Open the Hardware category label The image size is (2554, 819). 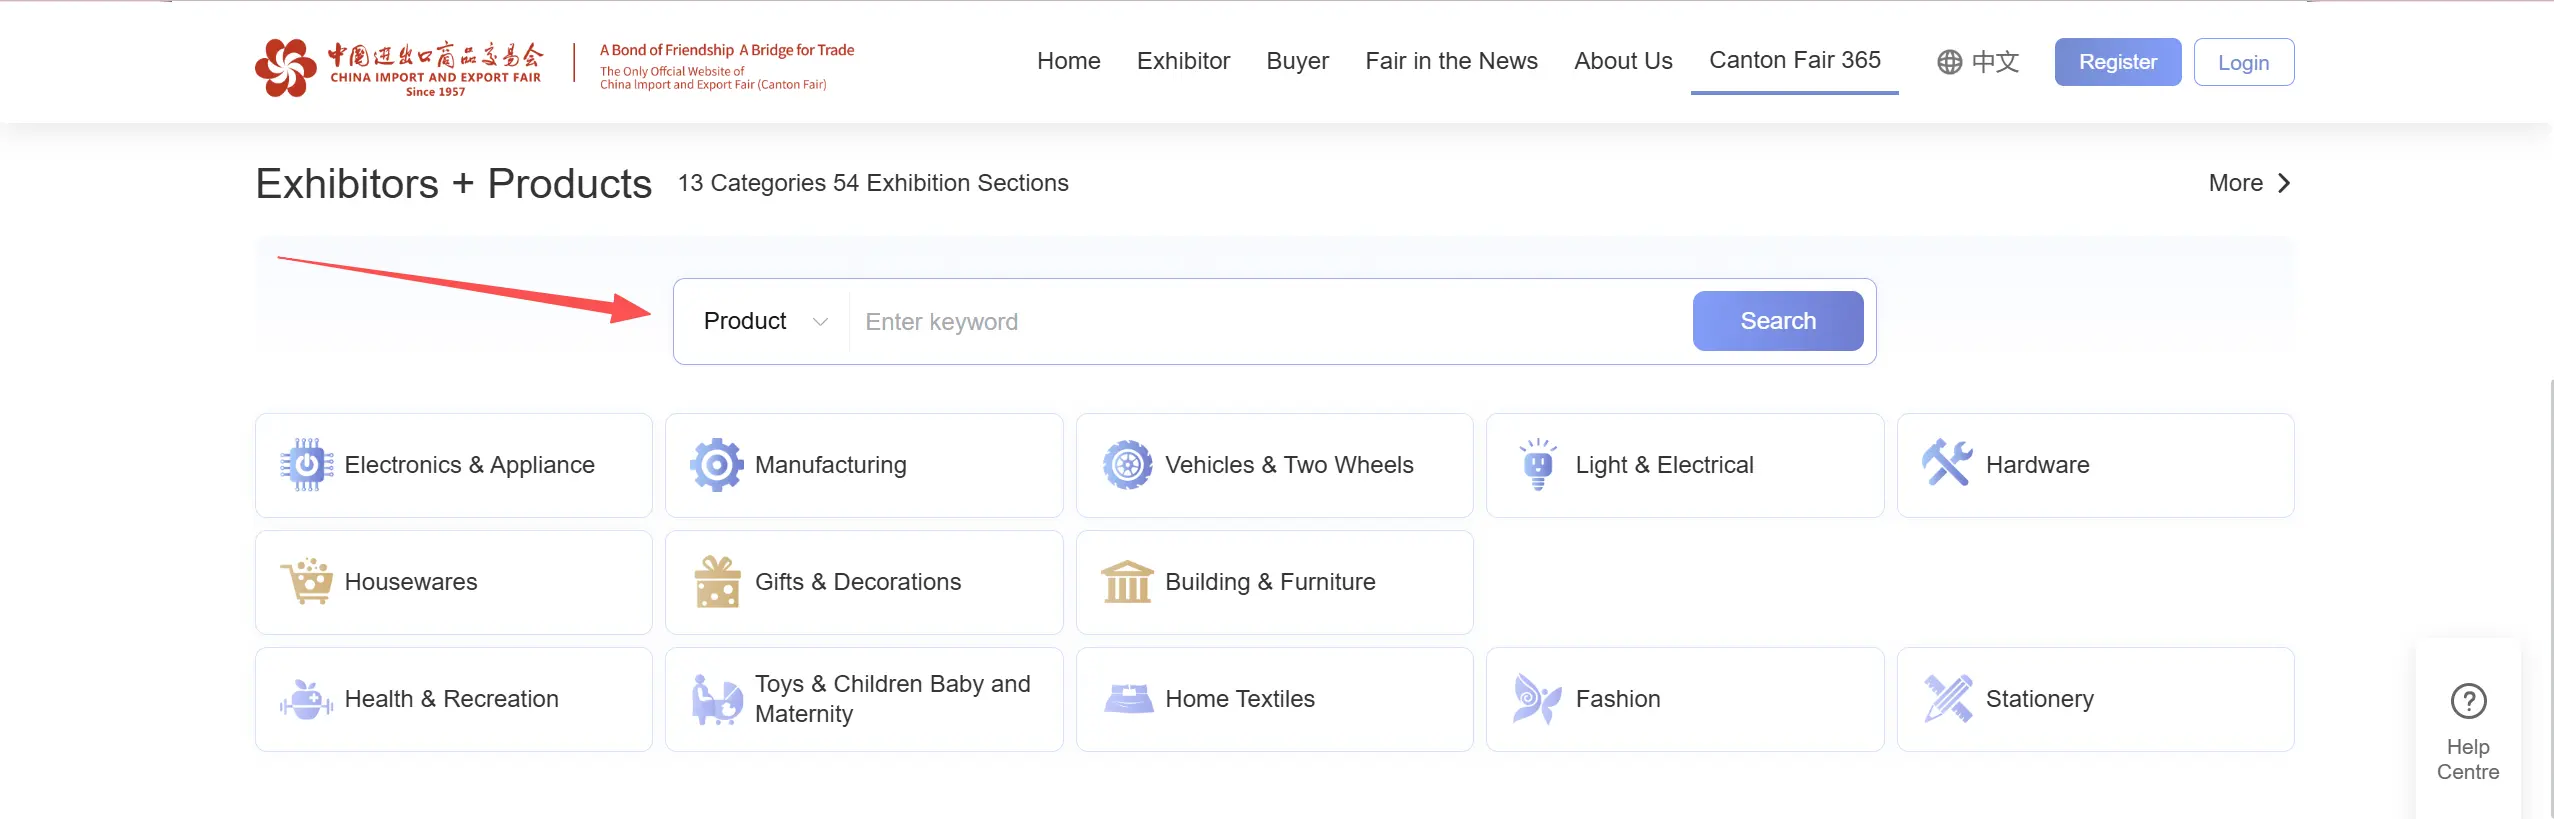coord(2037,465)
